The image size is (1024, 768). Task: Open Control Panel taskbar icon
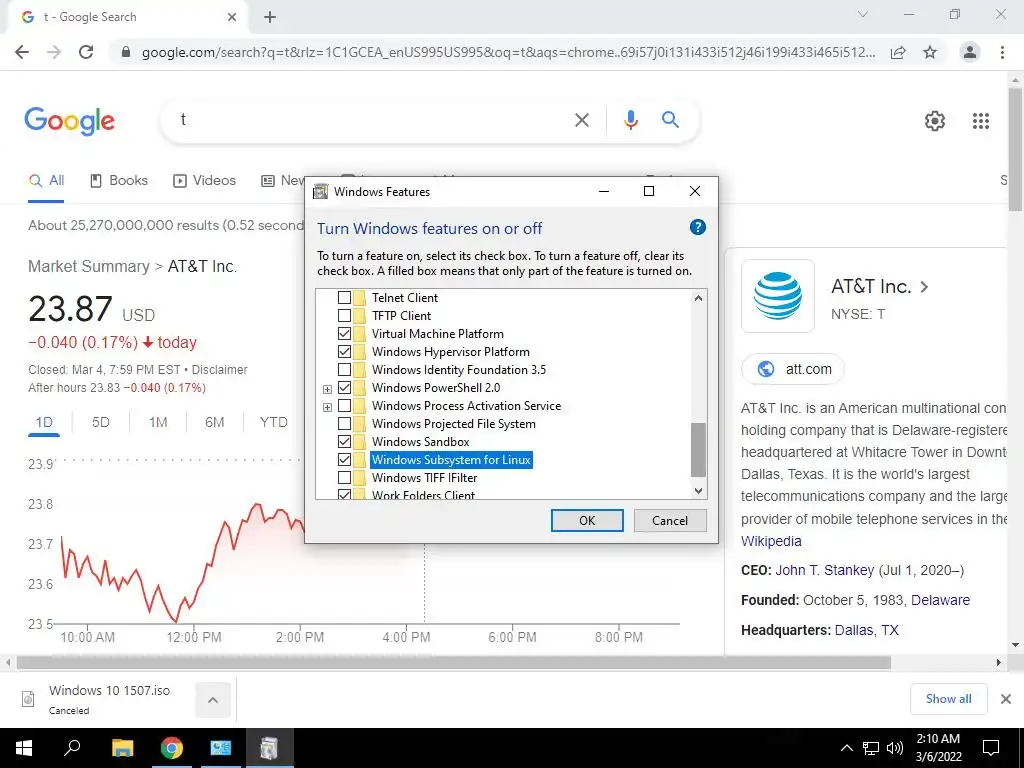221,748
